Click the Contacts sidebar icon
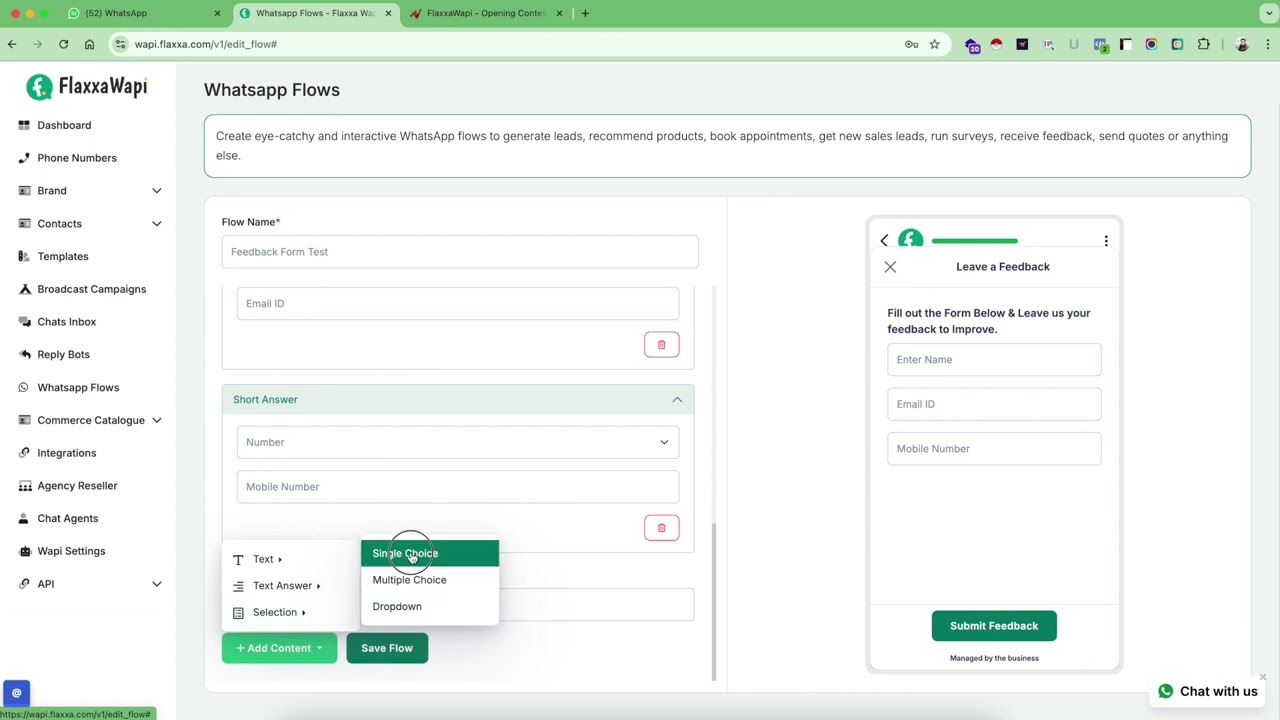The image size is (1280, 720). (x=24, y=224)
